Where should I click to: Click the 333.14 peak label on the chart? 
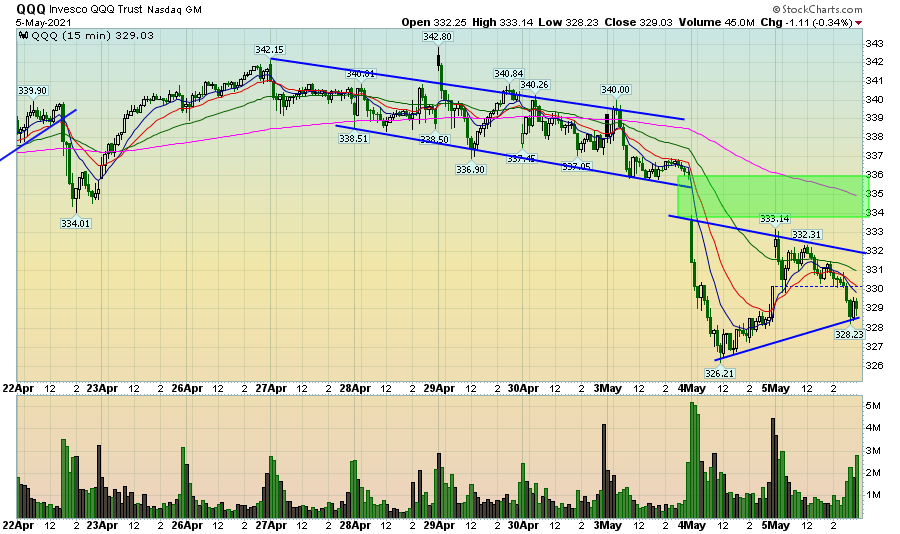tap(775, 219)
